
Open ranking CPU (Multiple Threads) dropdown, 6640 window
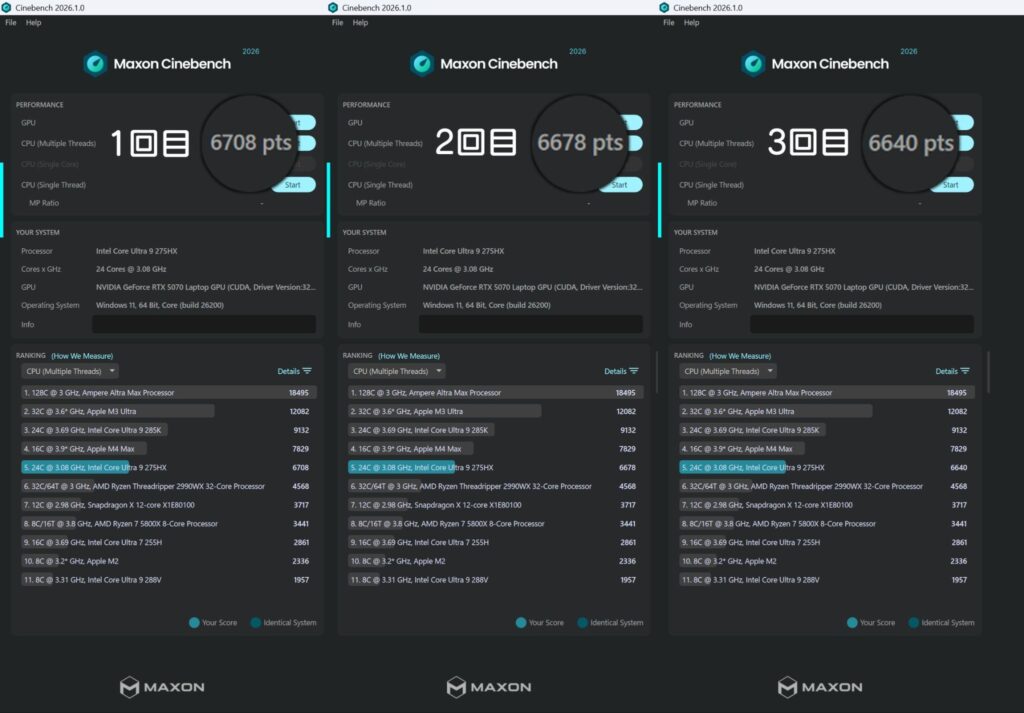(x=728, y=371)
